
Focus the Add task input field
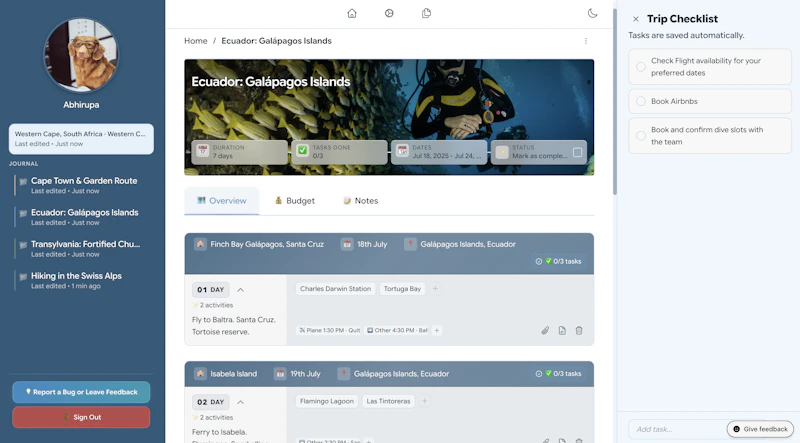click(x=676, y=429)
